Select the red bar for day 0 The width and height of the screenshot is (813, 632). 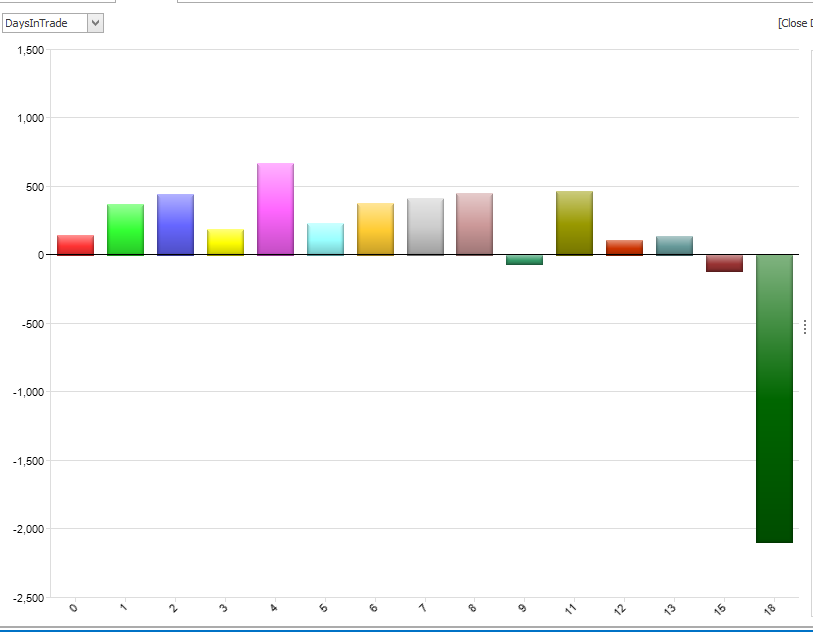coord(75,245)
